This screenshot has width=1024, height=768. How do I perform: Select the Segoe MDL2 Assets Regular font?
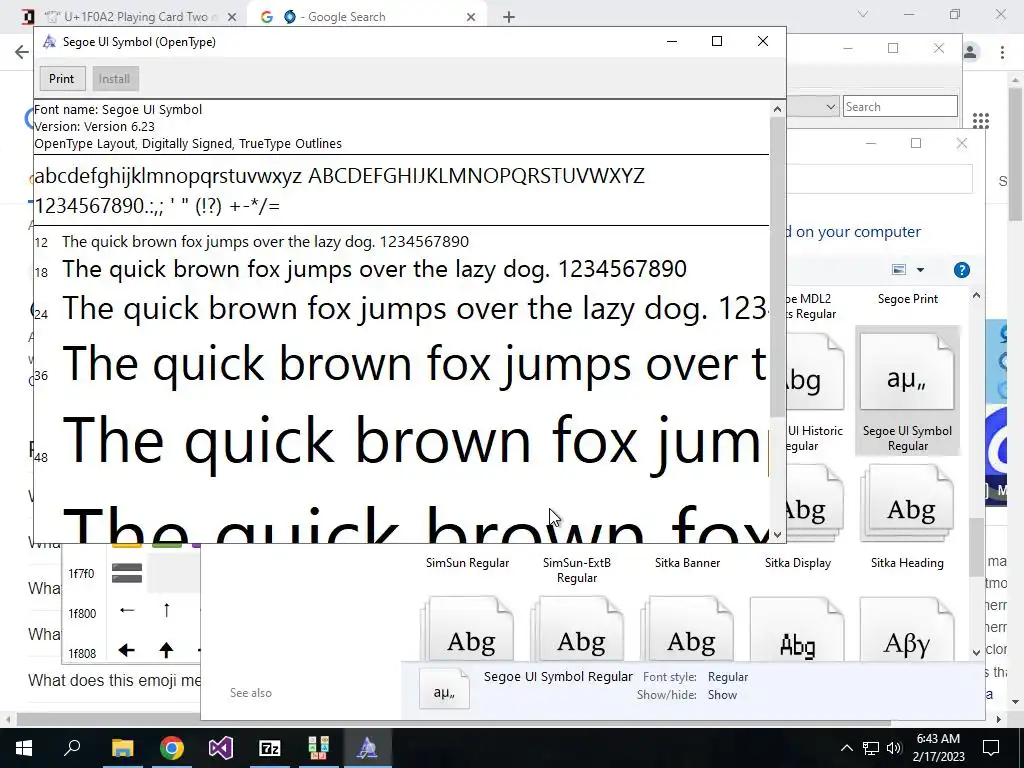[810, 306]
